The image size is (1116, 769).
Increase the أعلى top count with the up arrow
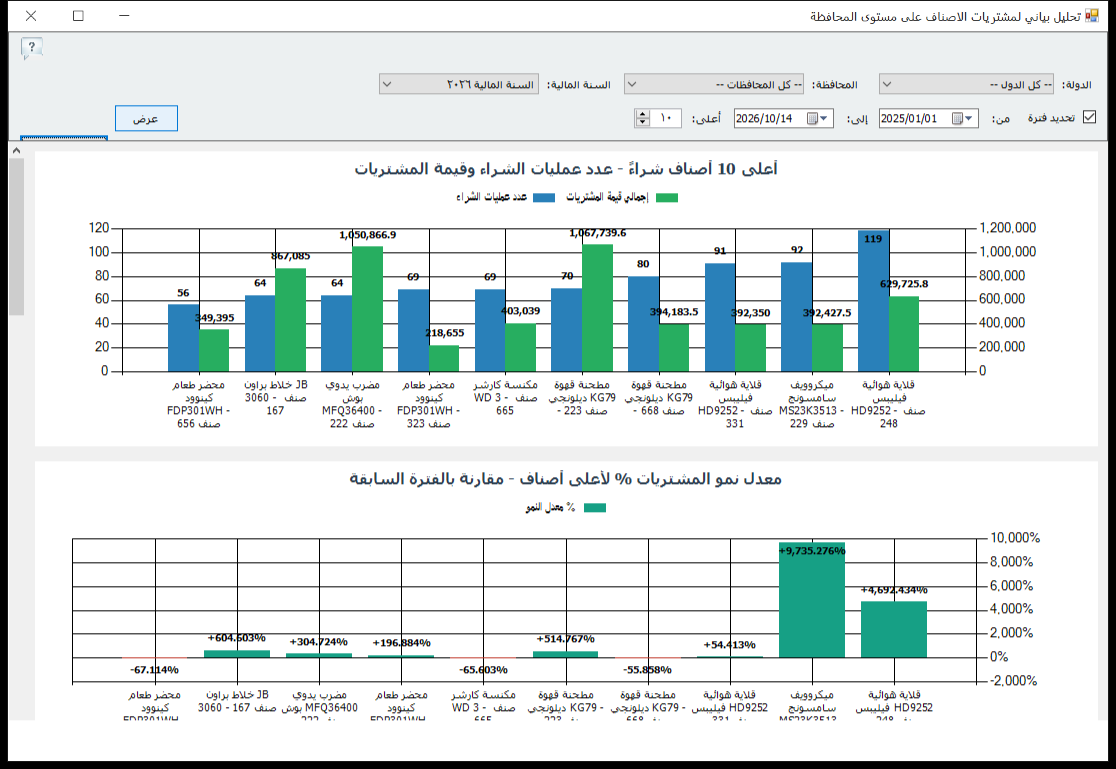(643, 114)
